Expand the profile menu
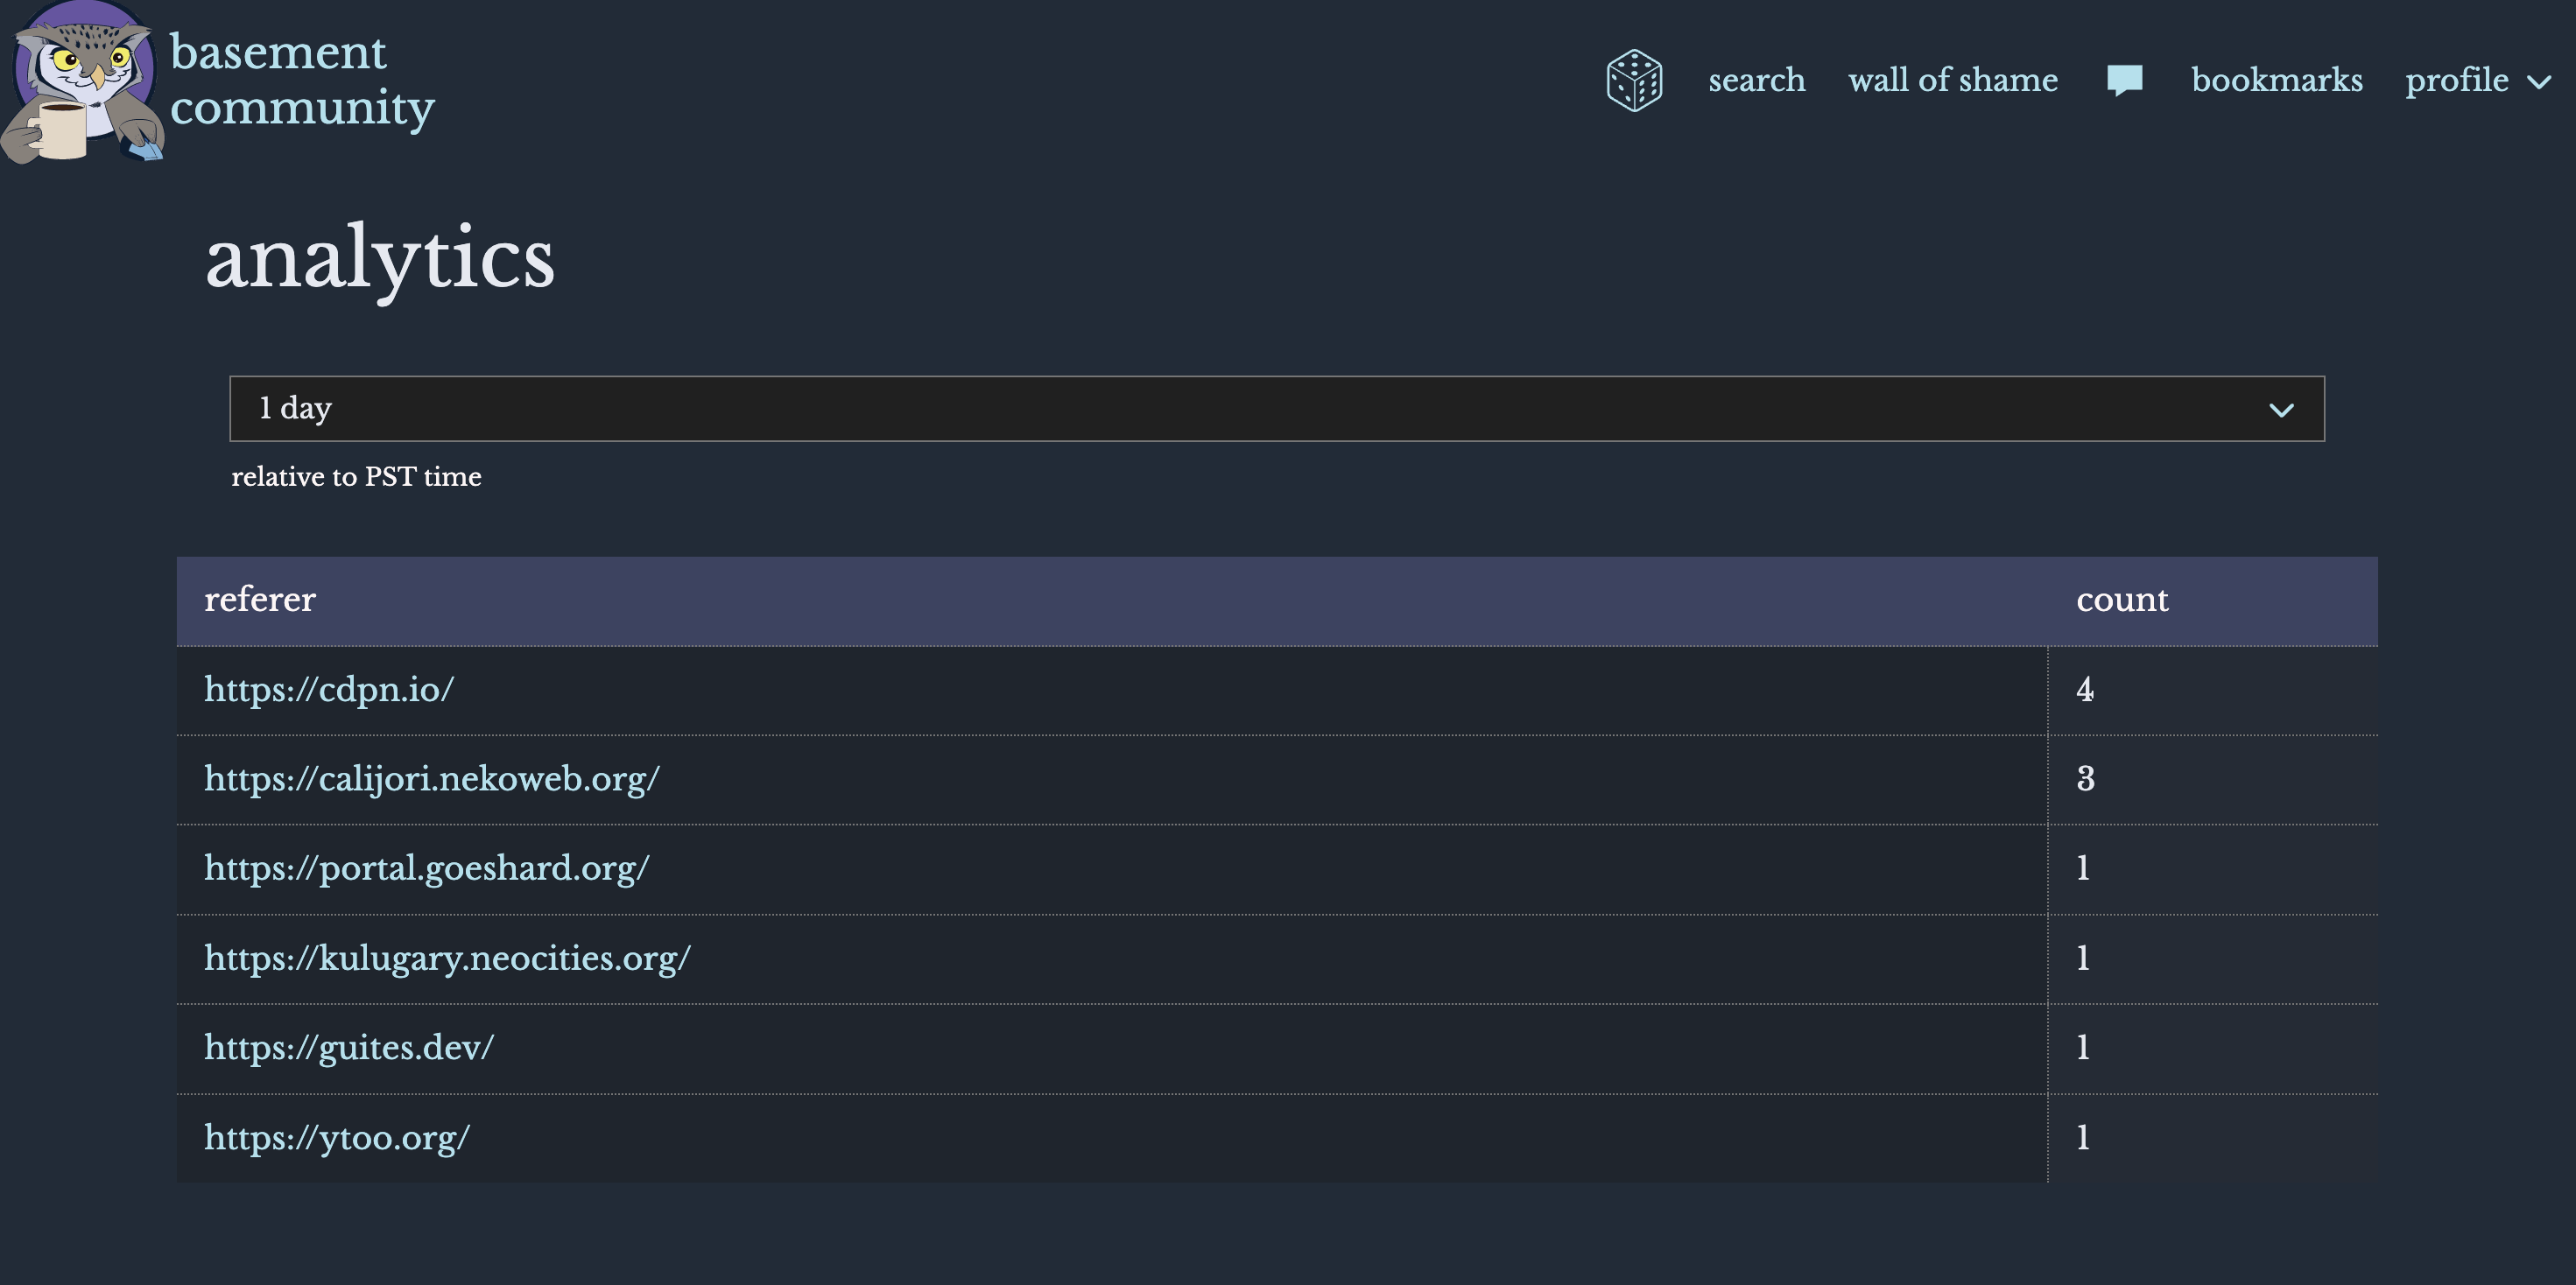The height and width of the screenshot is (1285, 2576). [2456, 80]
